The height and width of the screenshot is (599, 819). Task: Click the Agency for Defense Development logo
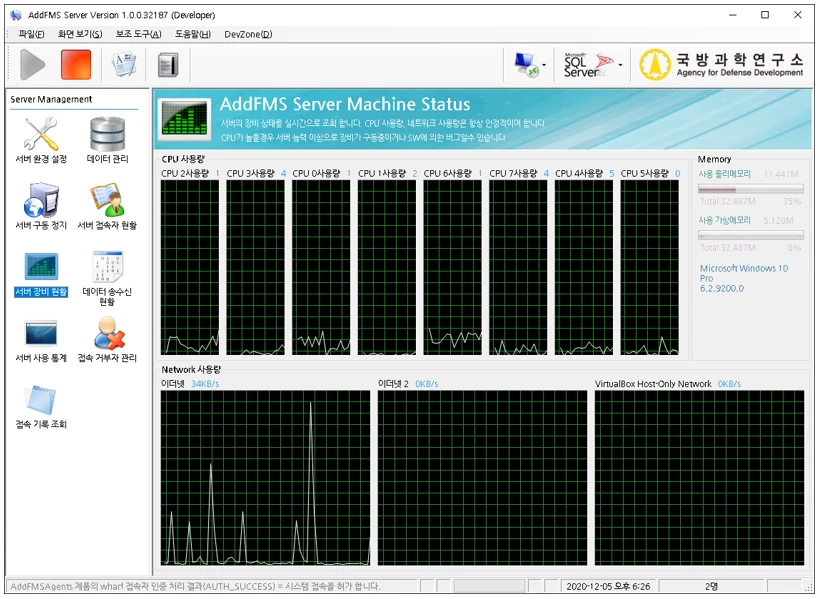(x=721, y=65)
